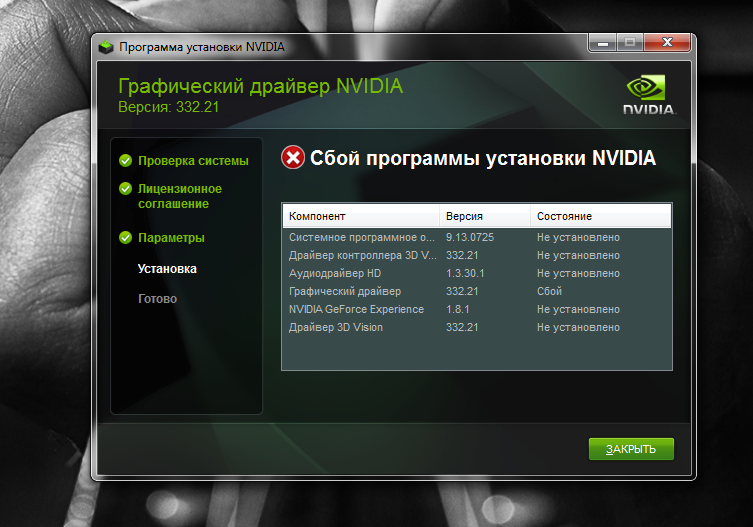Click the Версия column header
Screen dimensions: 753x527
(x=485, y=216)
